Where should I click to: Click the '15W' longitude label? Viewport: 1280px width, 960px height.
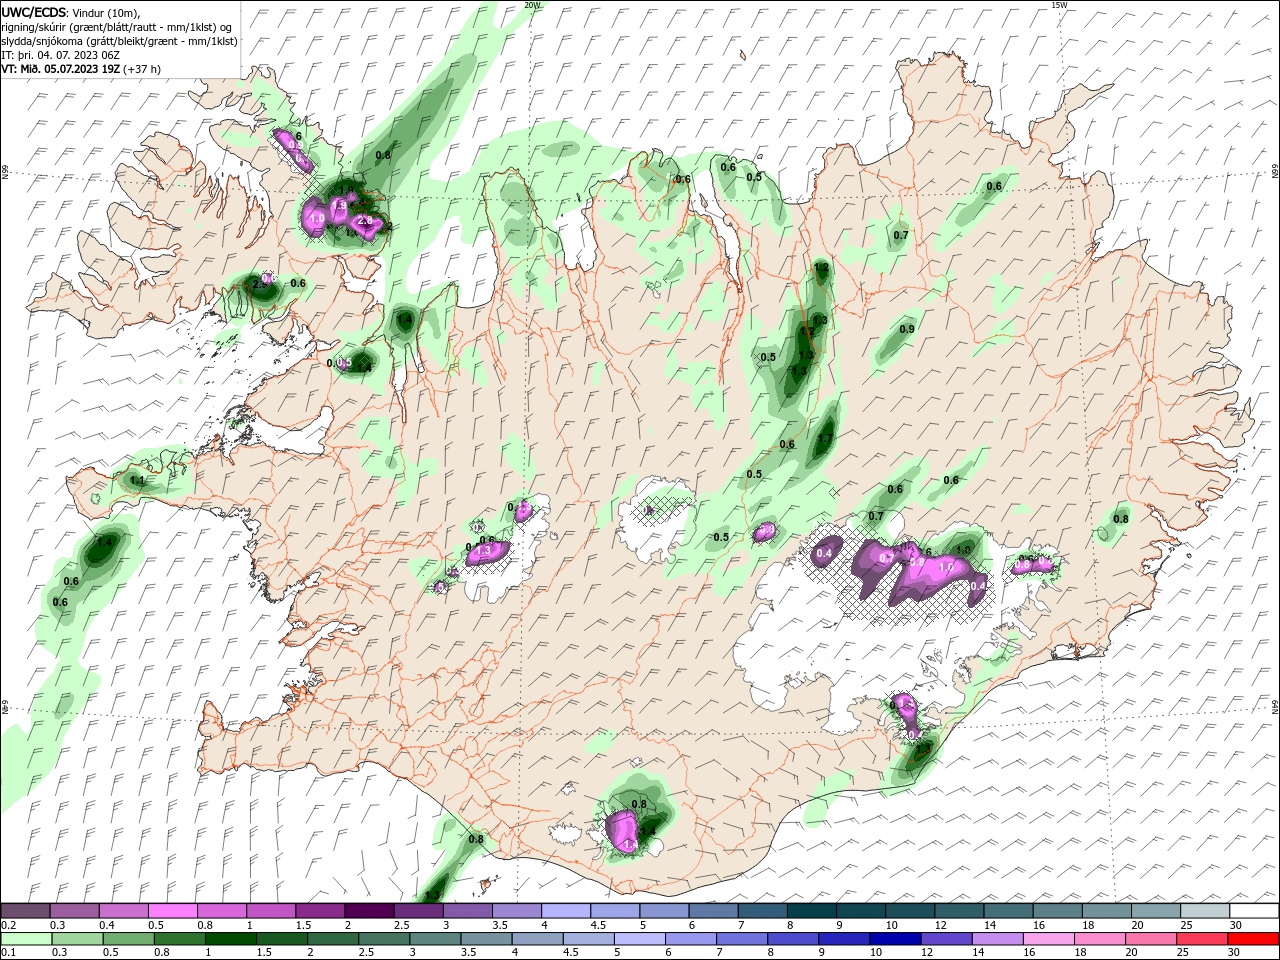pyautogui.click(x=1059, y=5)
